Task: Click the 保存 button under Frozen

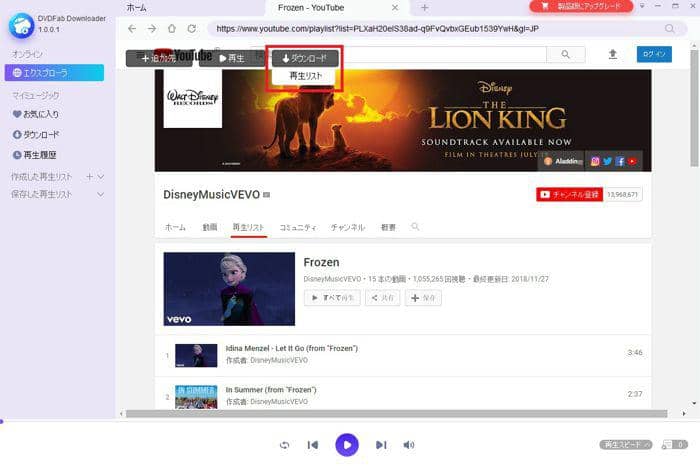Action: click(x=423, y=298)
